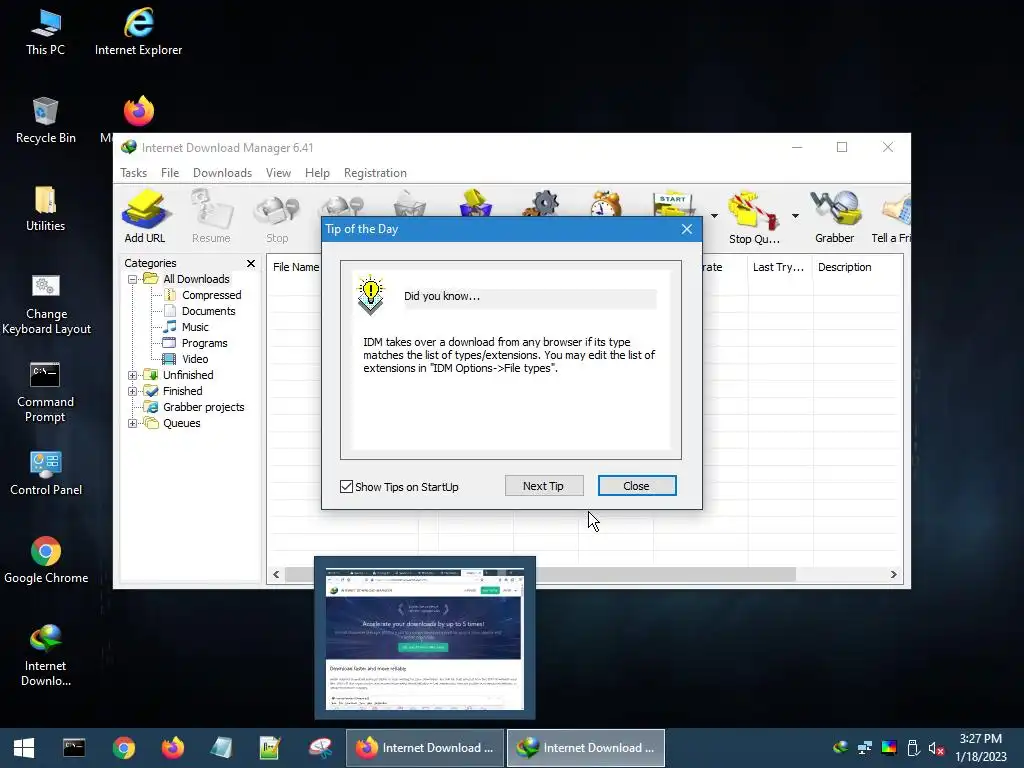Click the IDM Internet Download taskbar button

pos(586,748)
